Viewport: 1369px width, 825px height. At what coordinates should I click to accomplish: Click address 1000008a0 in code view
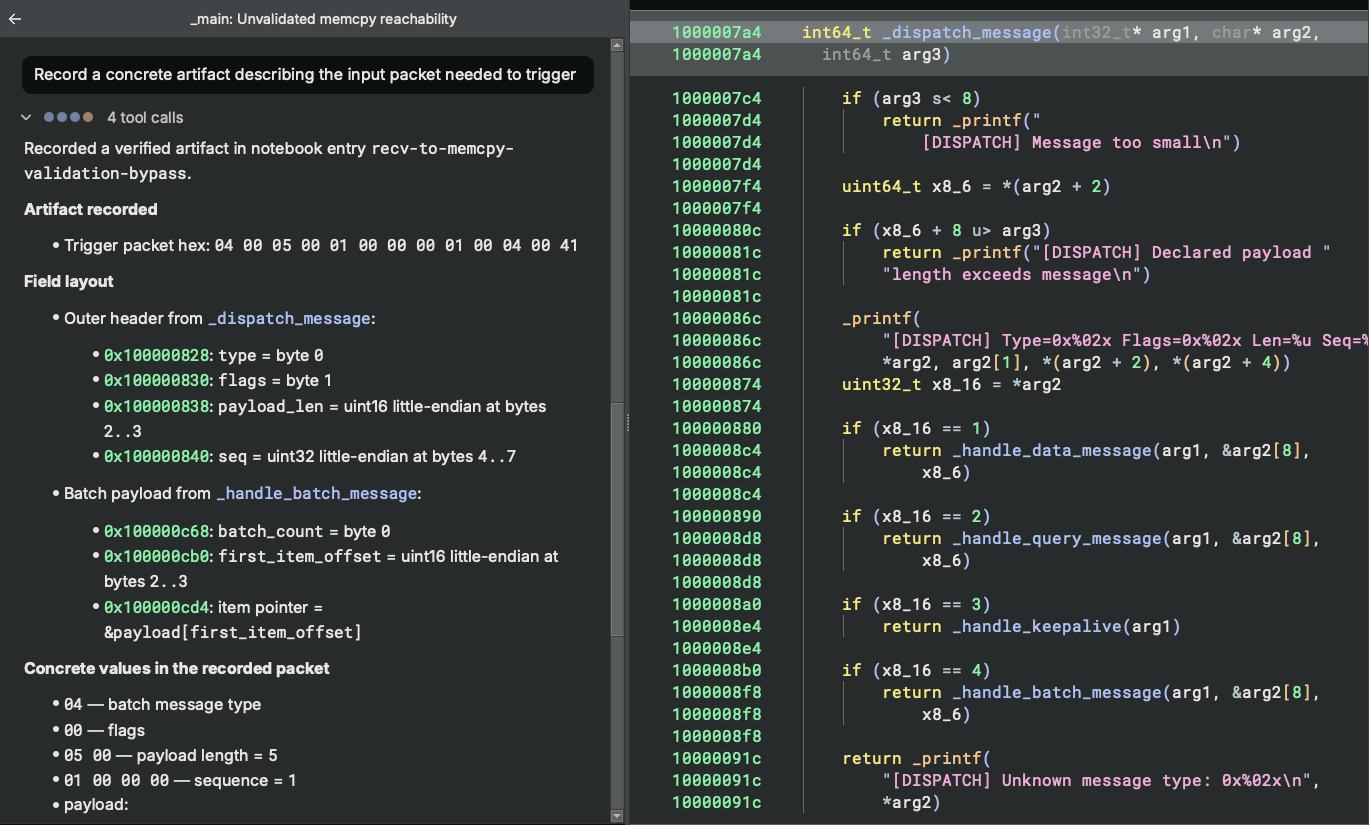(x=716, y=604)
